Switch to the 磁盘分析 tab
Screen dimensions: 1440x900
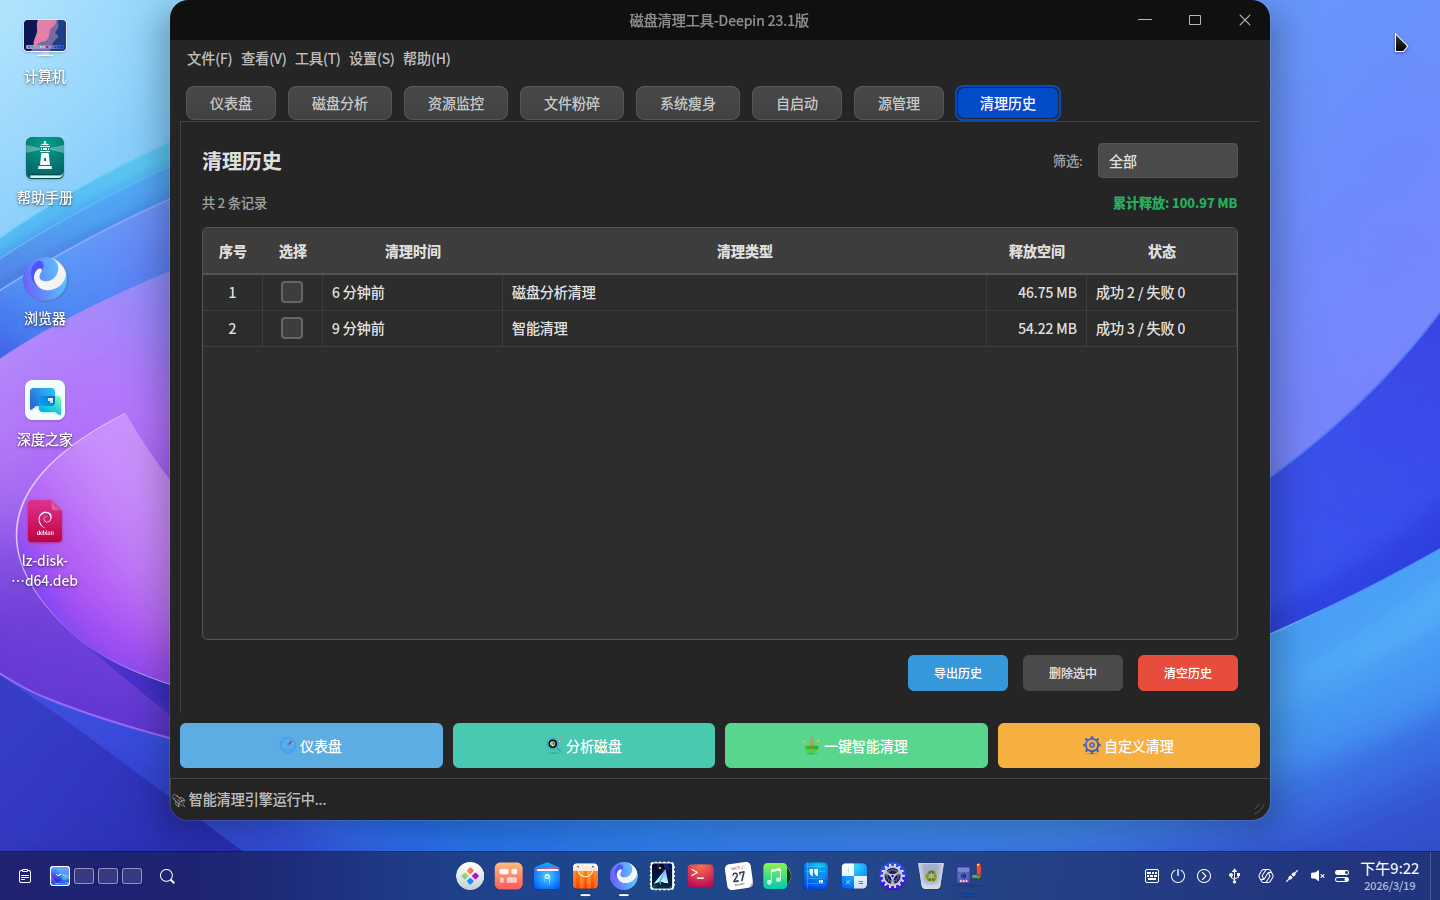click(x=339, y=102)
